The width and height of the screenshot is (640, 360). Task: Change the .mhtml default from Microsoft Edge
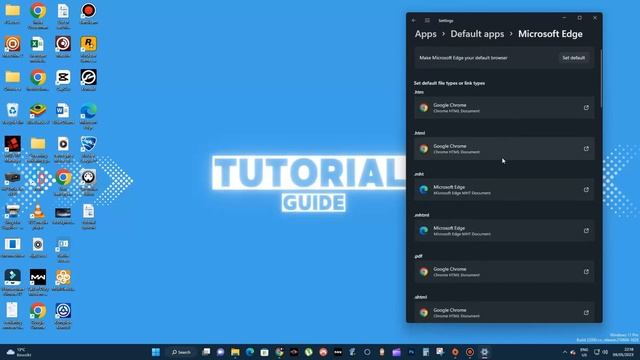(x=504, y=231)
